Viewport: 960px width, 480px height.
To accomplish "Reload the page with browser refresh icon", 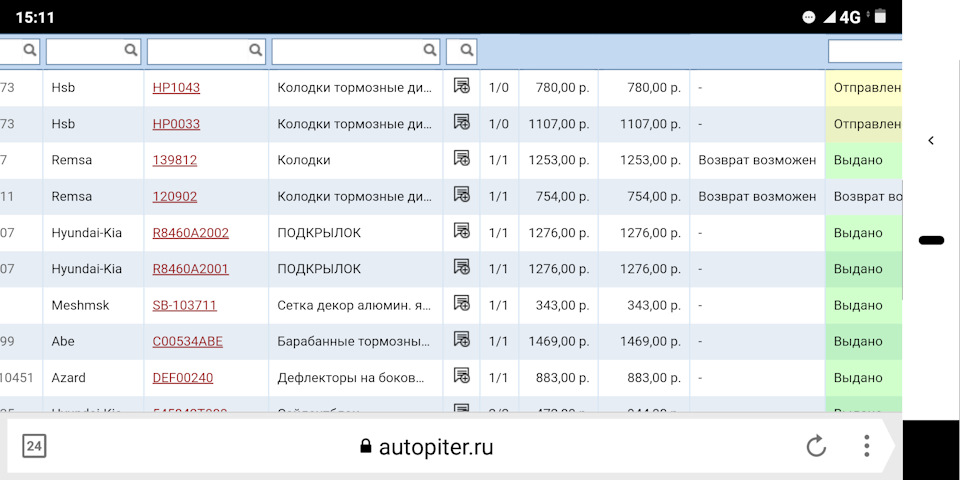I will coord(816,447).
